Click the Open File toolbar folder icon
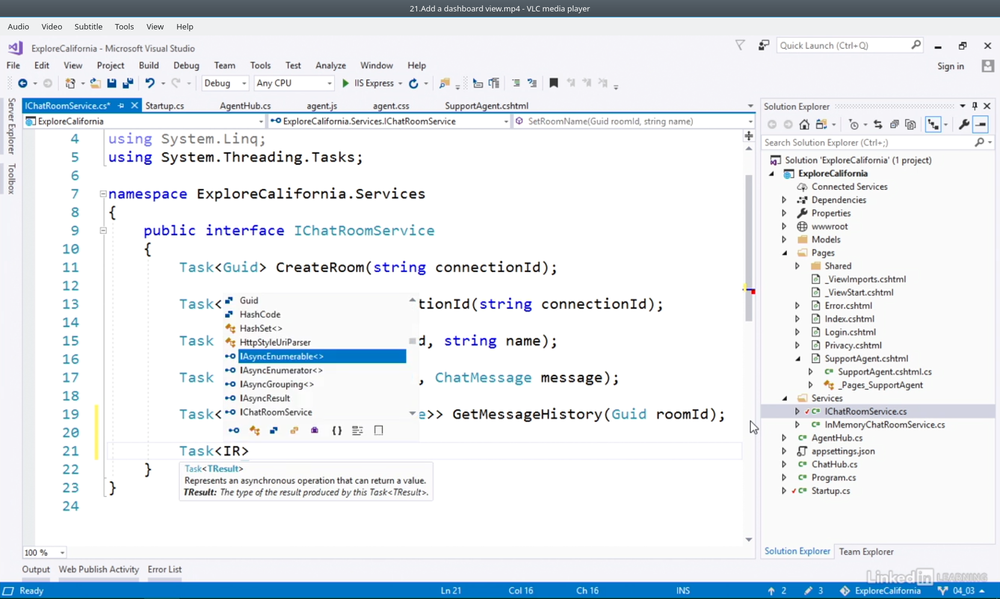This screenshot has height=599, width=1000. pyautogui.click(x=95, y=84)
